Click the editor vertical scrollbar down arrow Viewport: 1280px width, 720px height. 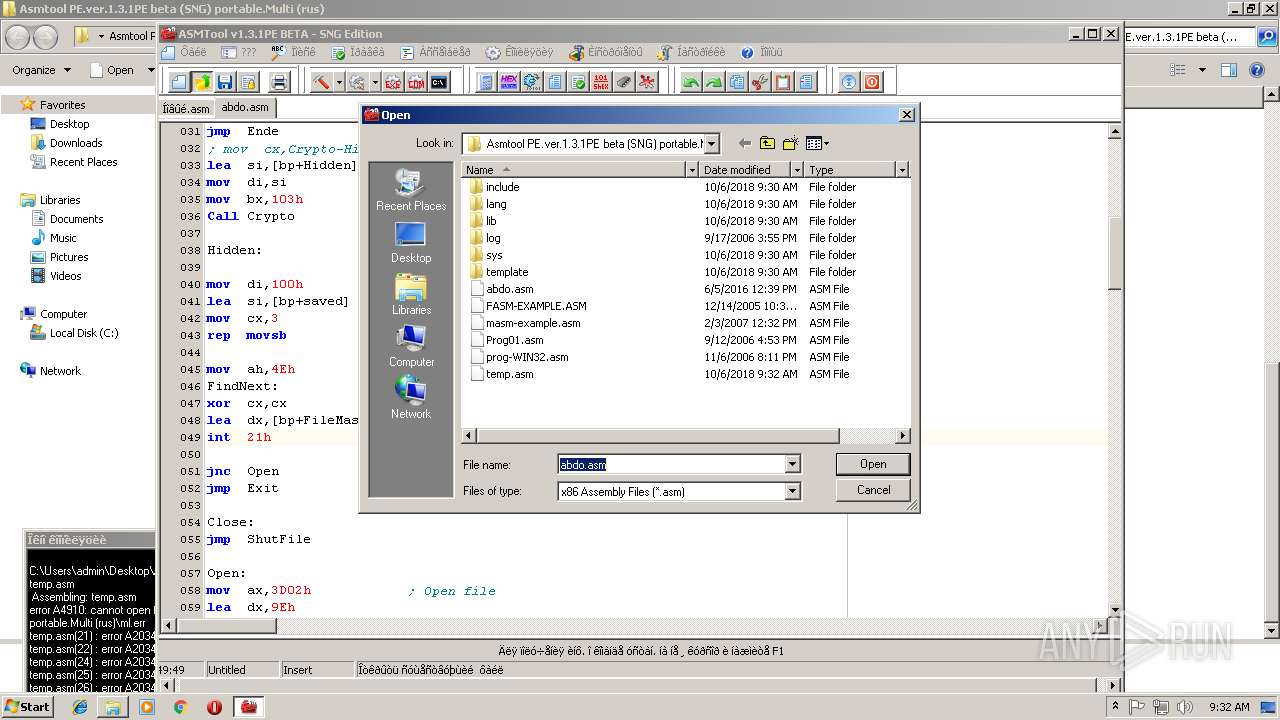[1113, 610]
